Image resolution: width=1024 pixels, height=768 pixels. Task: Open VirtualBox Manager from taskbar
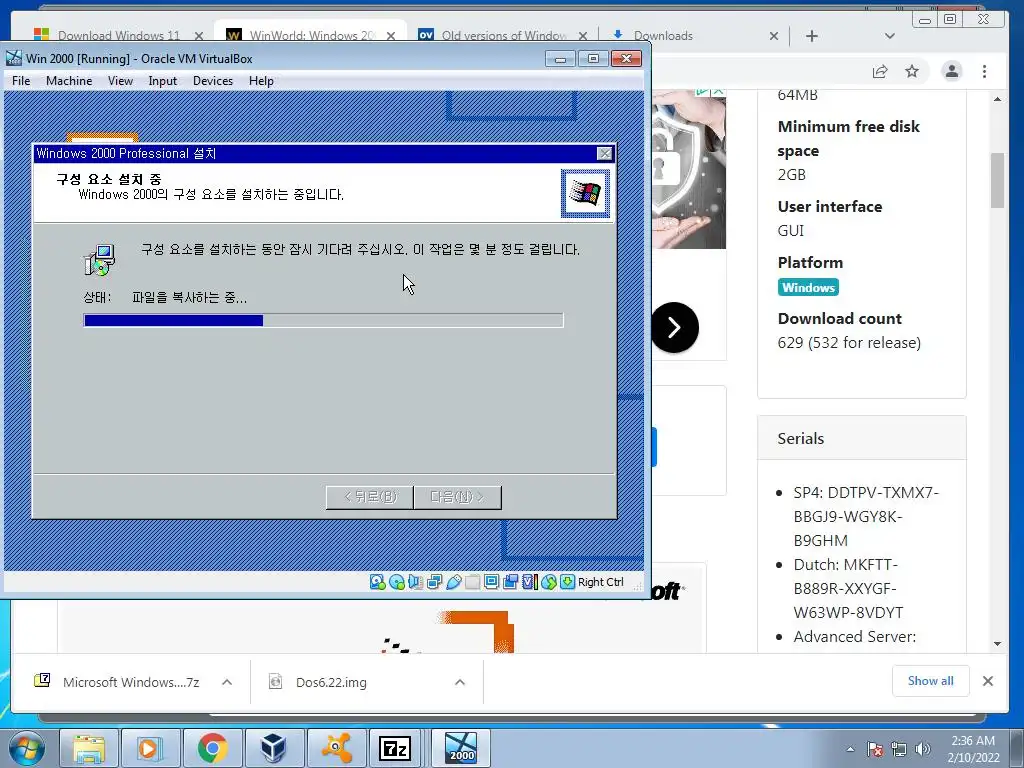(274, 748)
